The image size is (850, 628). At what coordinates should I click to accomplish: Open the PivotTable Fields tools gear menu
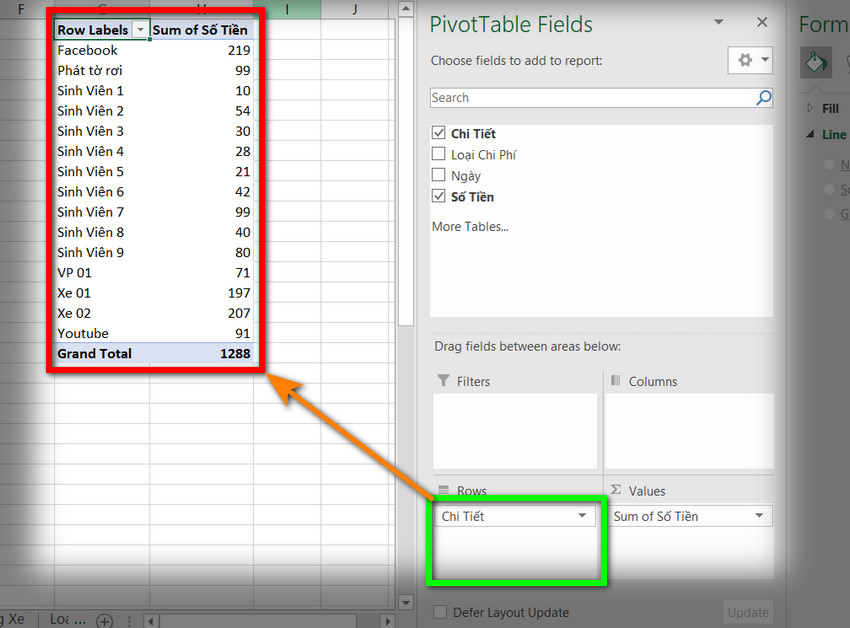(750, 60)
